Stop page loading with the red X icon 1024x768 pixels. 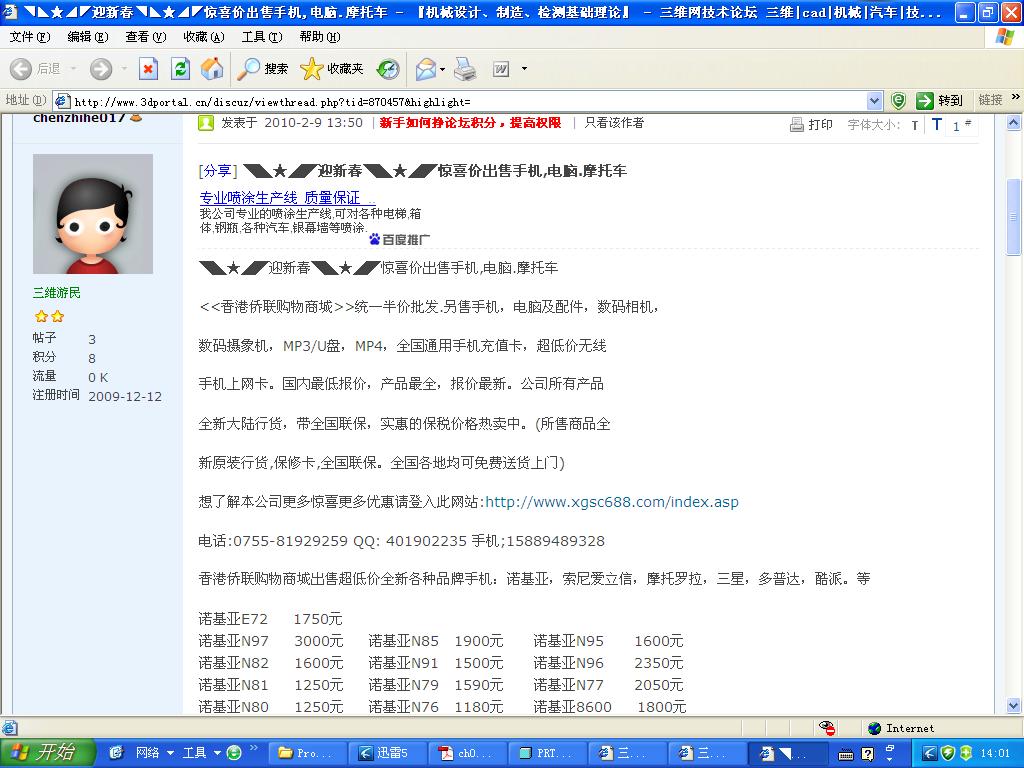(x=149, y=69)
